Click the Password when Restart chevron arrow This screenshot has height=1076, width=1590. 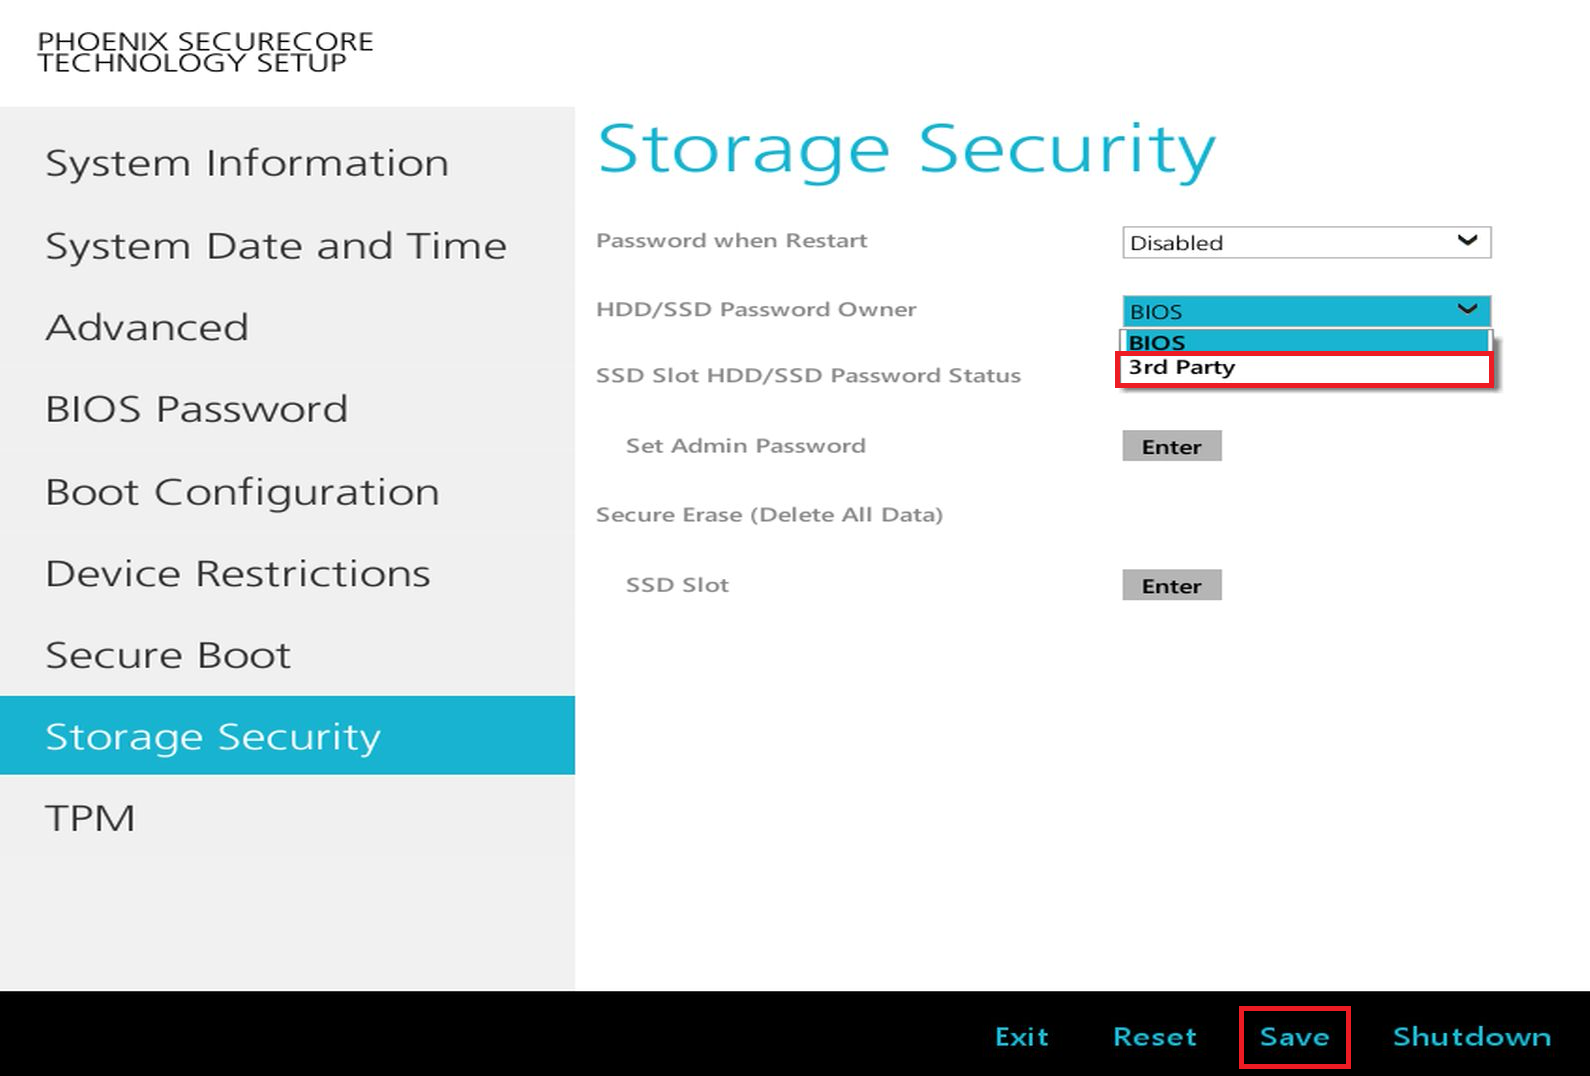(x=1467, y=241)
